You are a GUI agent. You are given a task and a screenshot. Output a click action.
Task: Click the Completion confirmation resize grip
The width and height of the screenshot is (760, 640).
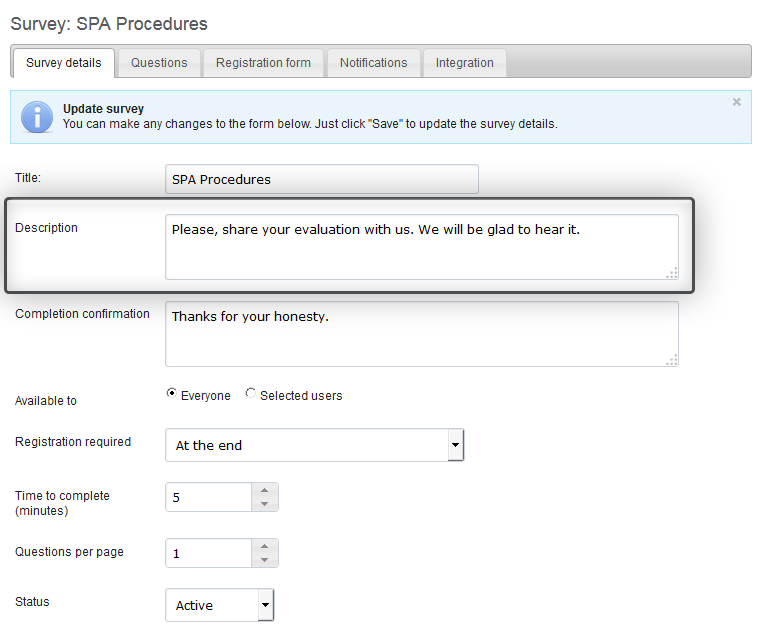pyautogui.click(x=672, y=360)
